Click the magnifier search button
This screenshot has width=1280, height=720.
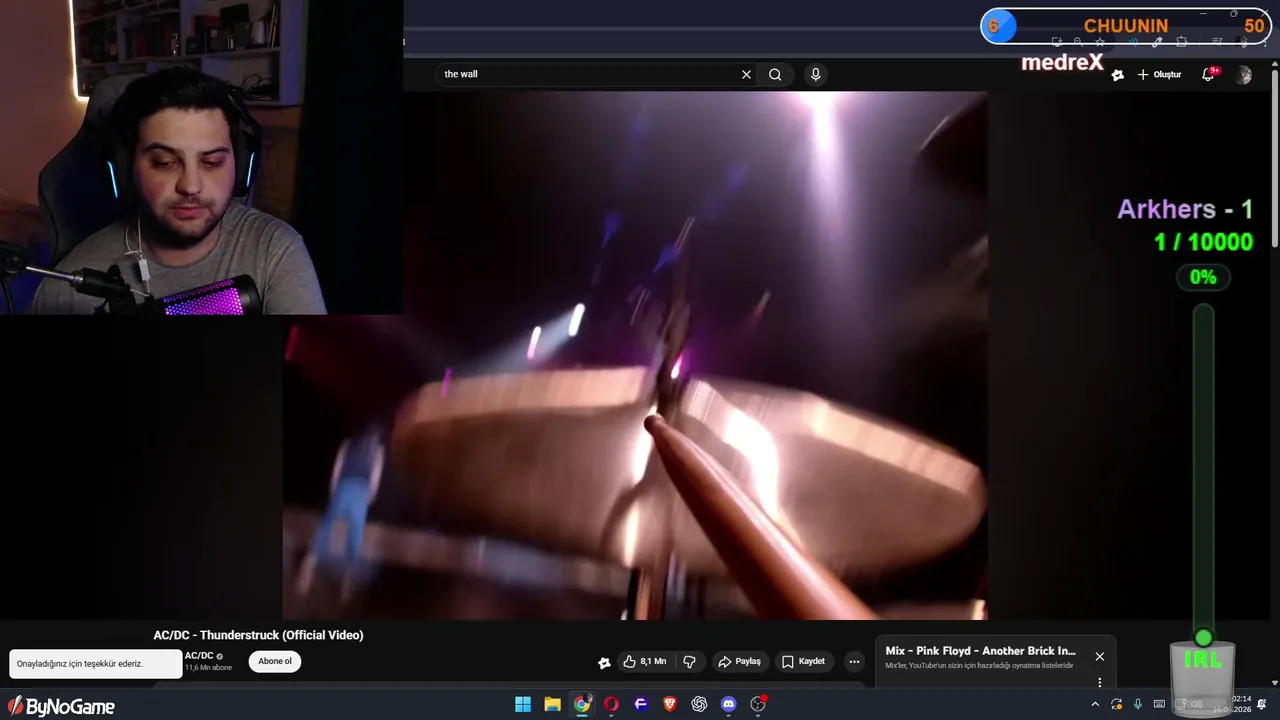click(775, 74)
